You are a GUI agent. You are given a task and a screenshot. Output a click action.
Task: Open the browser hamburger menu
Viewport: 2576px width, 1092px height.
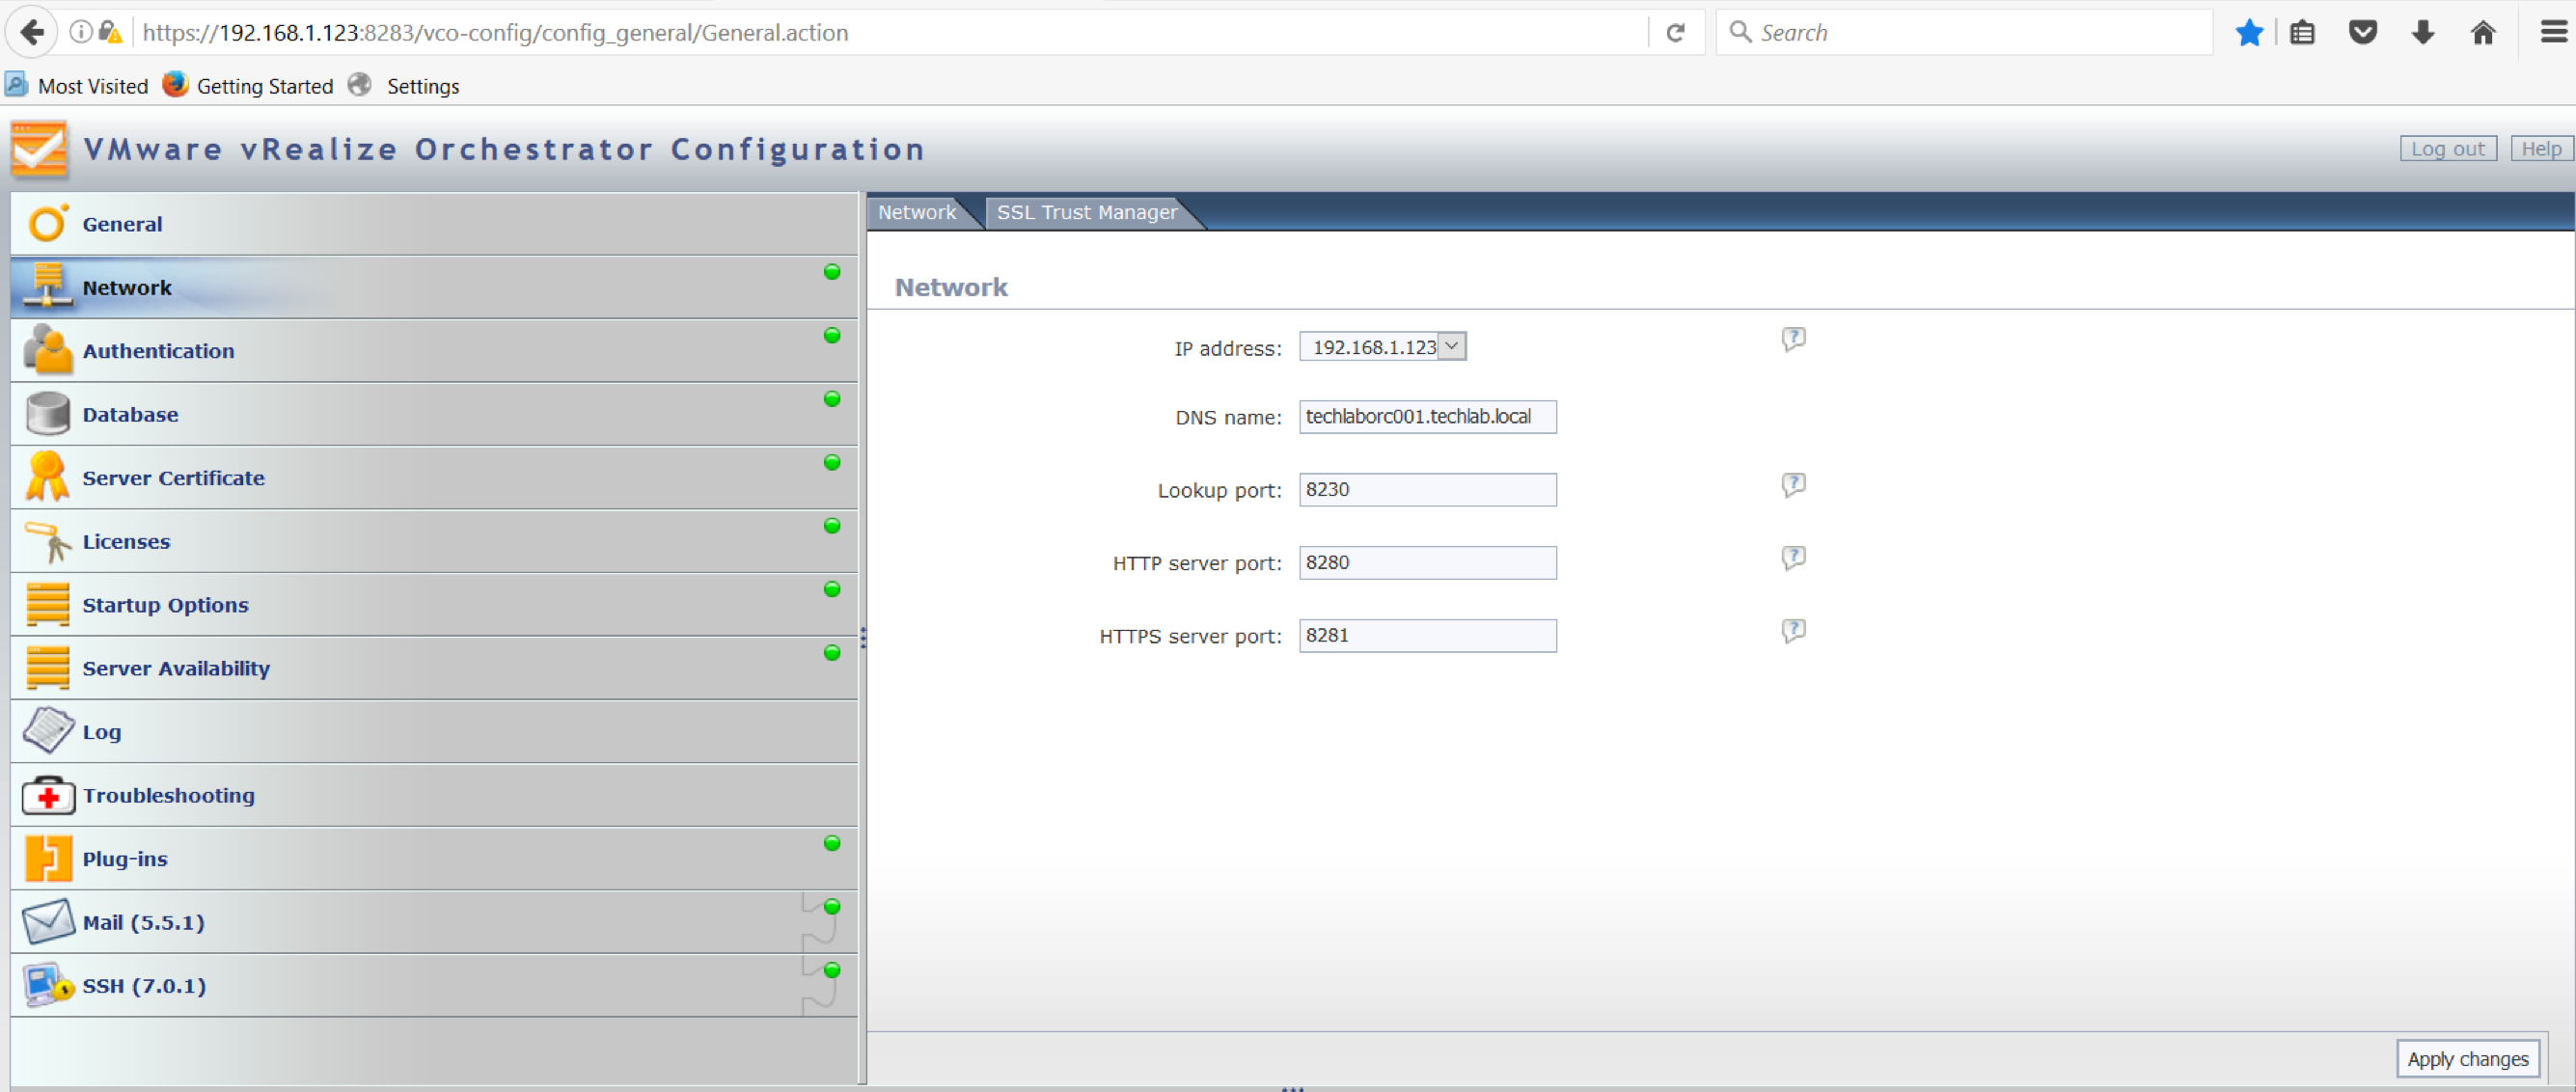pyautogui.click(x=2554, y=33)
